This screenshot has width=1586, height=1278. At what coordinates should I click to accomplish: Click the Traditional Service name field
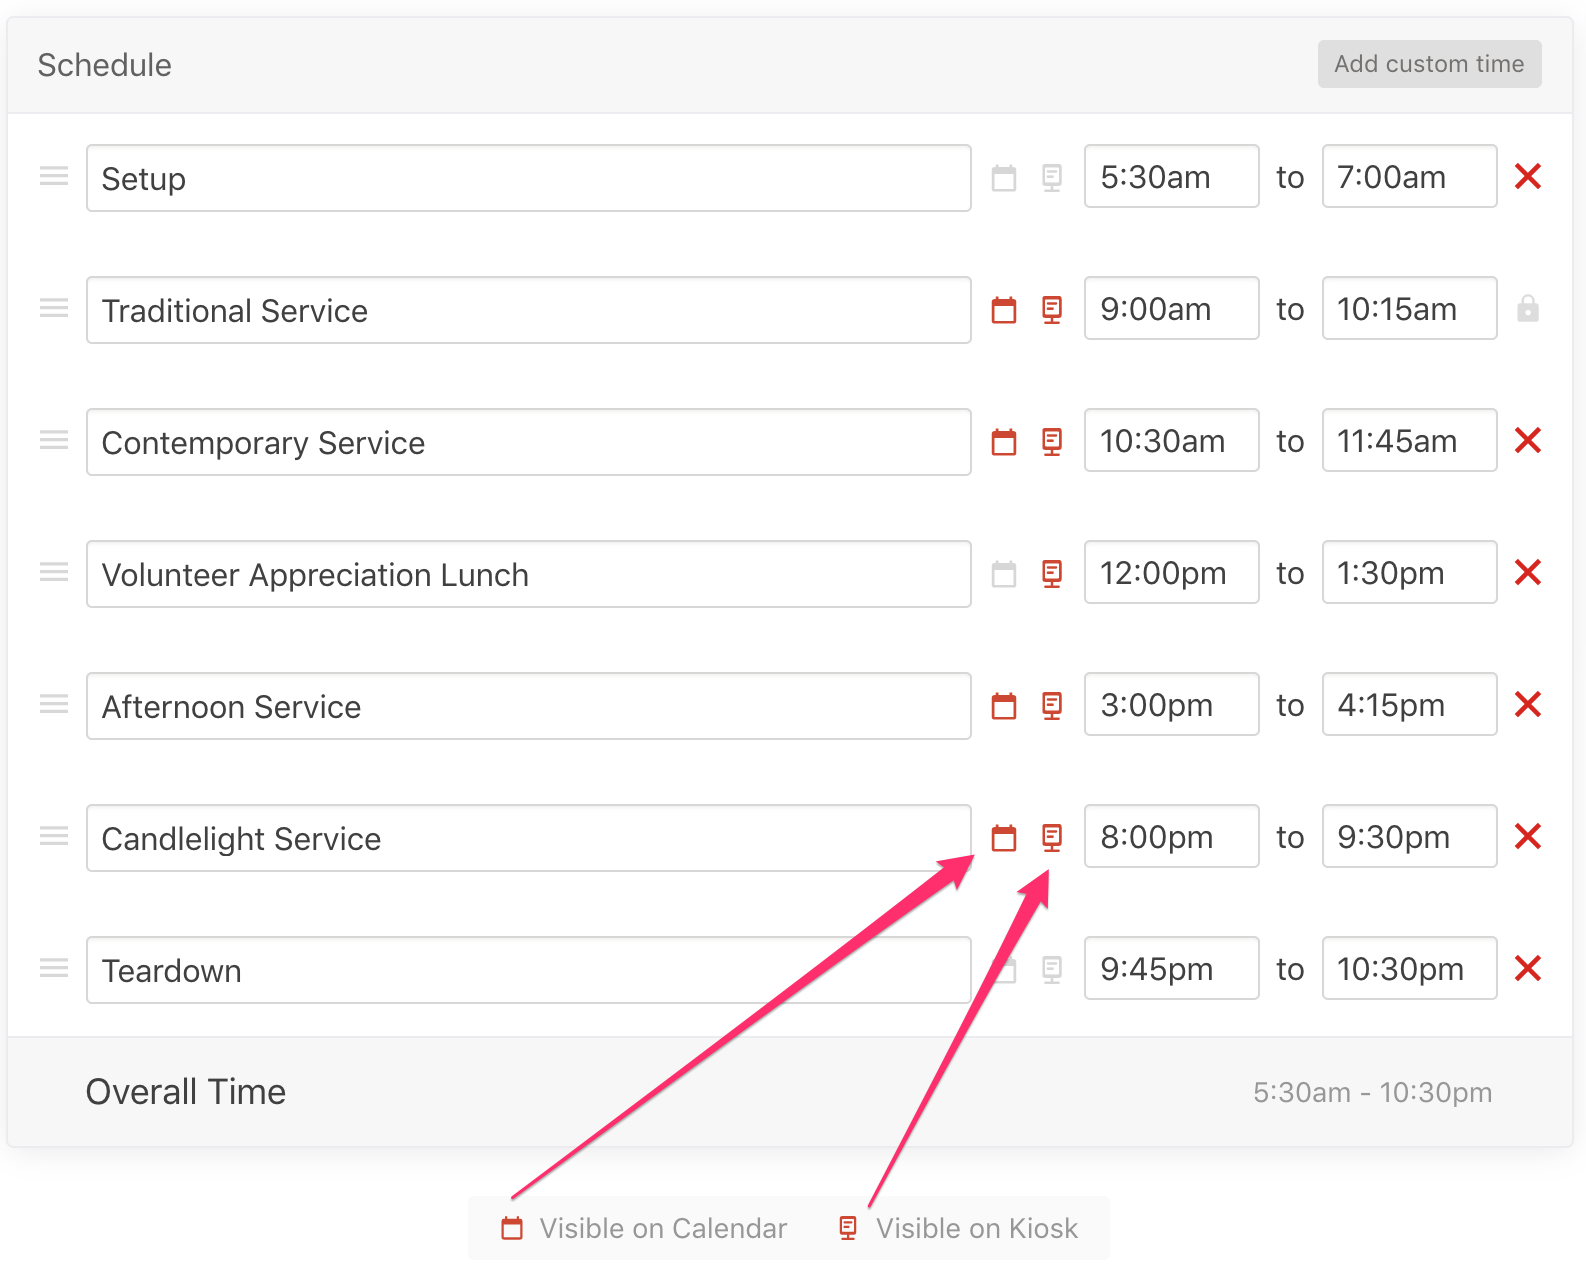529,310
